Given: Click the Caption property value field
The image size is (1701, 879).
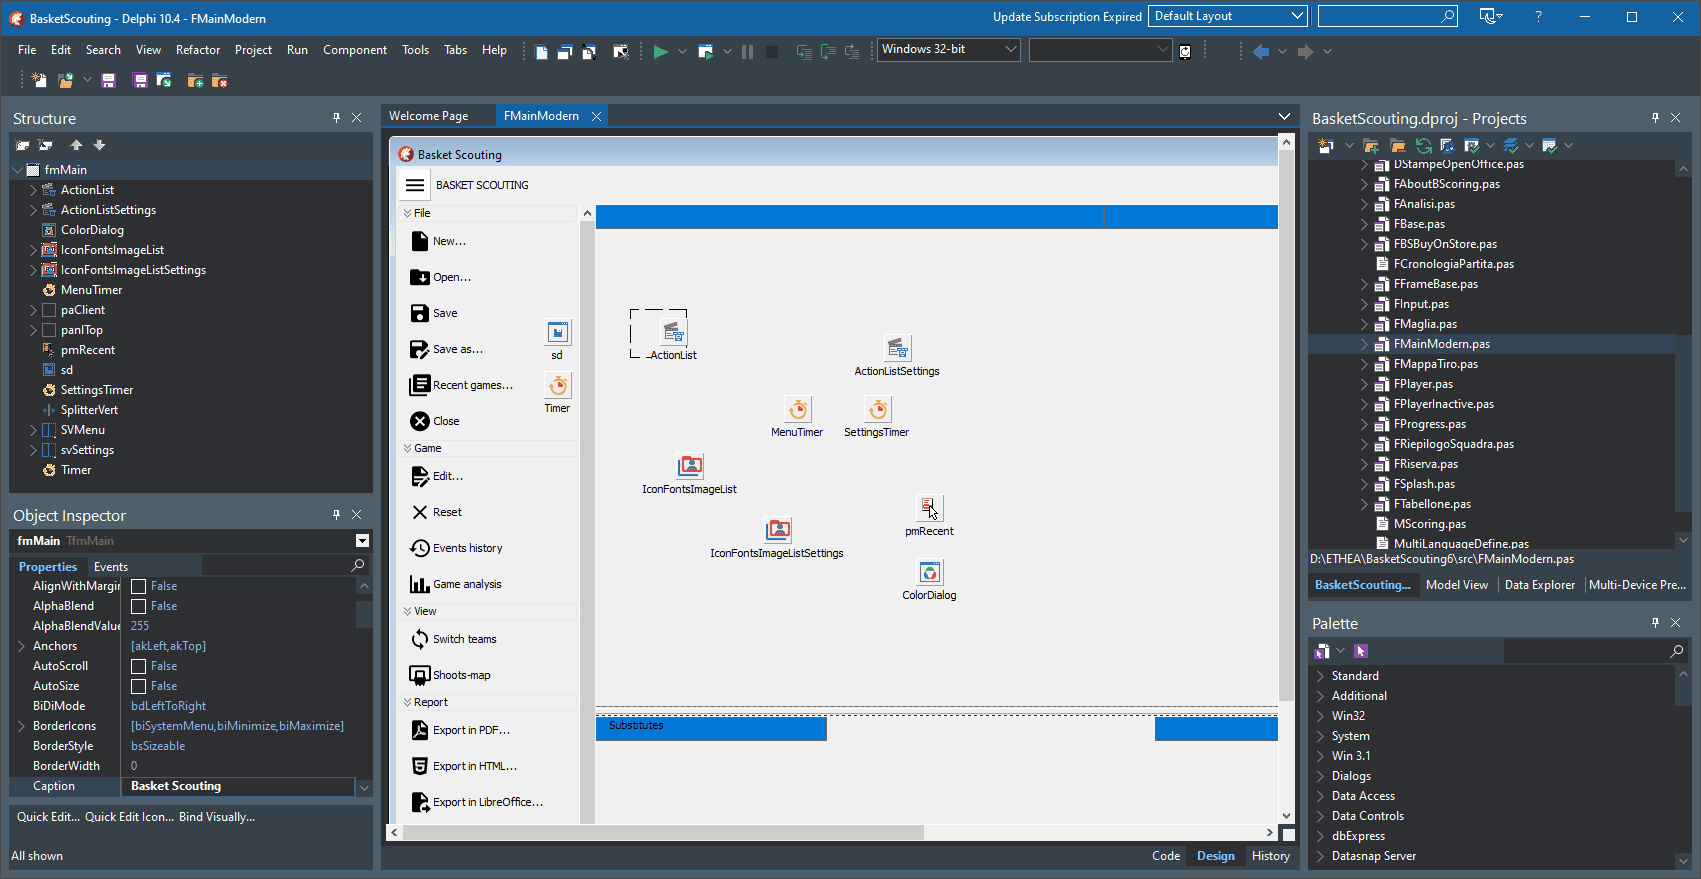Looking at the screenshot, I should [x=239, y=787].
